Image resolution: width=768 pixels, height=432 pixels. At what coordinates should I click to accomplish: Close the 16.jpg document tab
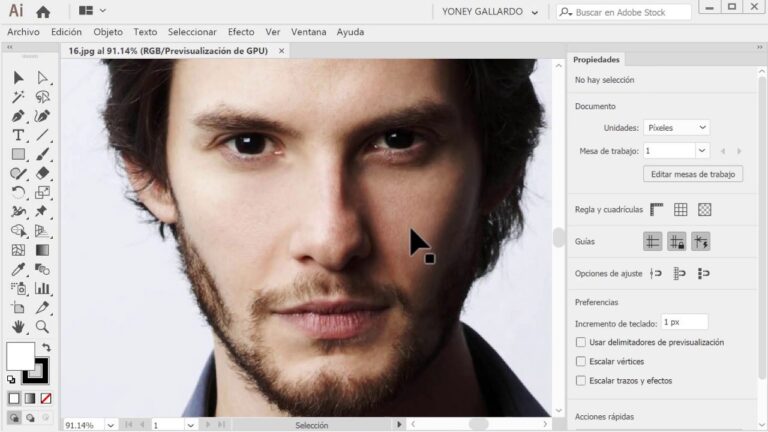(282, 50)
